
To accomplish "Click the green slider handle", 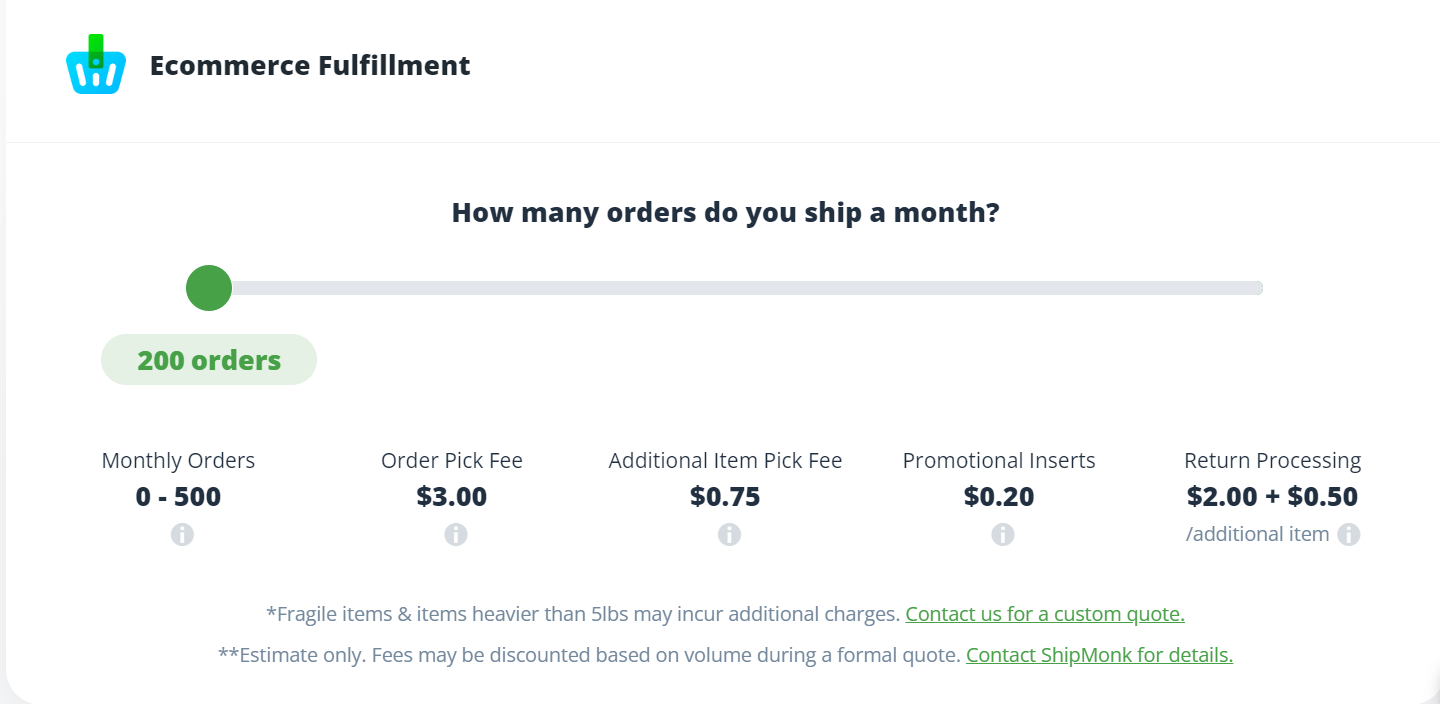I will (209, 288).
